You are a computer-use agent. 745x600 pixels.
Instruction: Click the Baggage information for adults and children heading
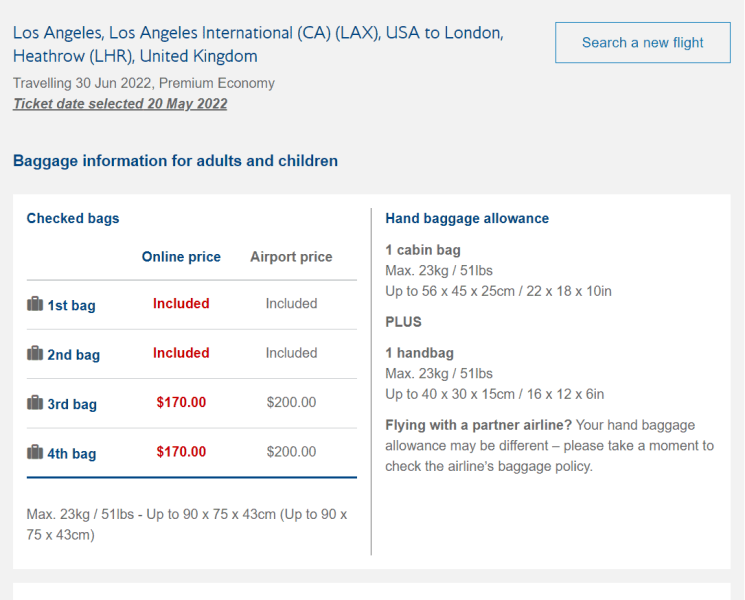pyautogui.click(x=175, y=161)
